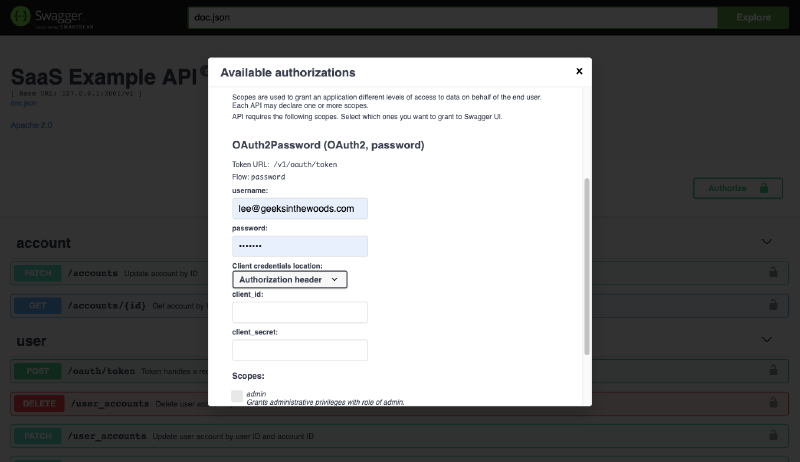Screen dimensions: 800x462
Task: Collapse the account section chevron
Action: 767,242
